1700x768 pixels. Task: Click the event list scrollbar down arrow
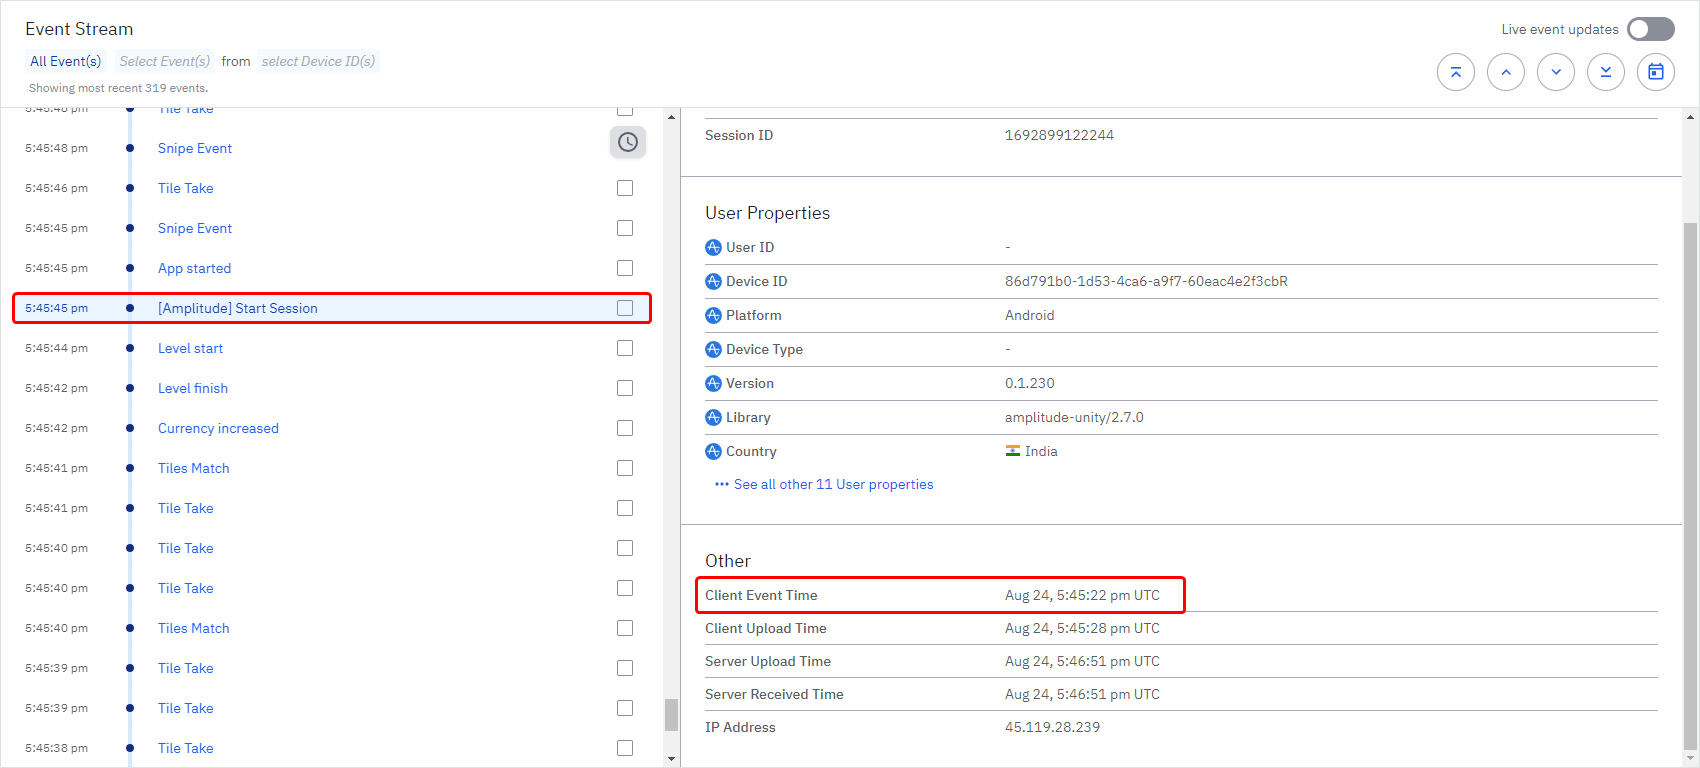point(671,759)
